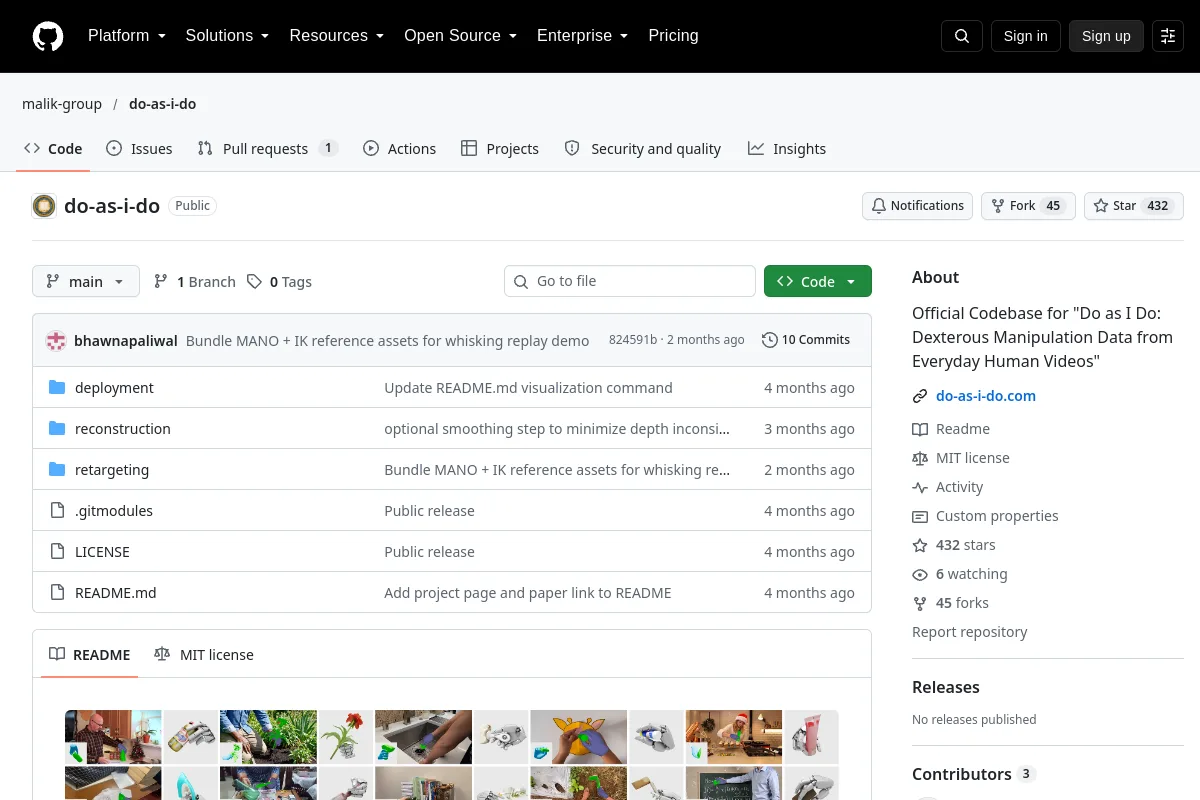This screenshot has height=800, width=1200.
Task: Click the star icon beside 432 stars
Action: point(920,545)
